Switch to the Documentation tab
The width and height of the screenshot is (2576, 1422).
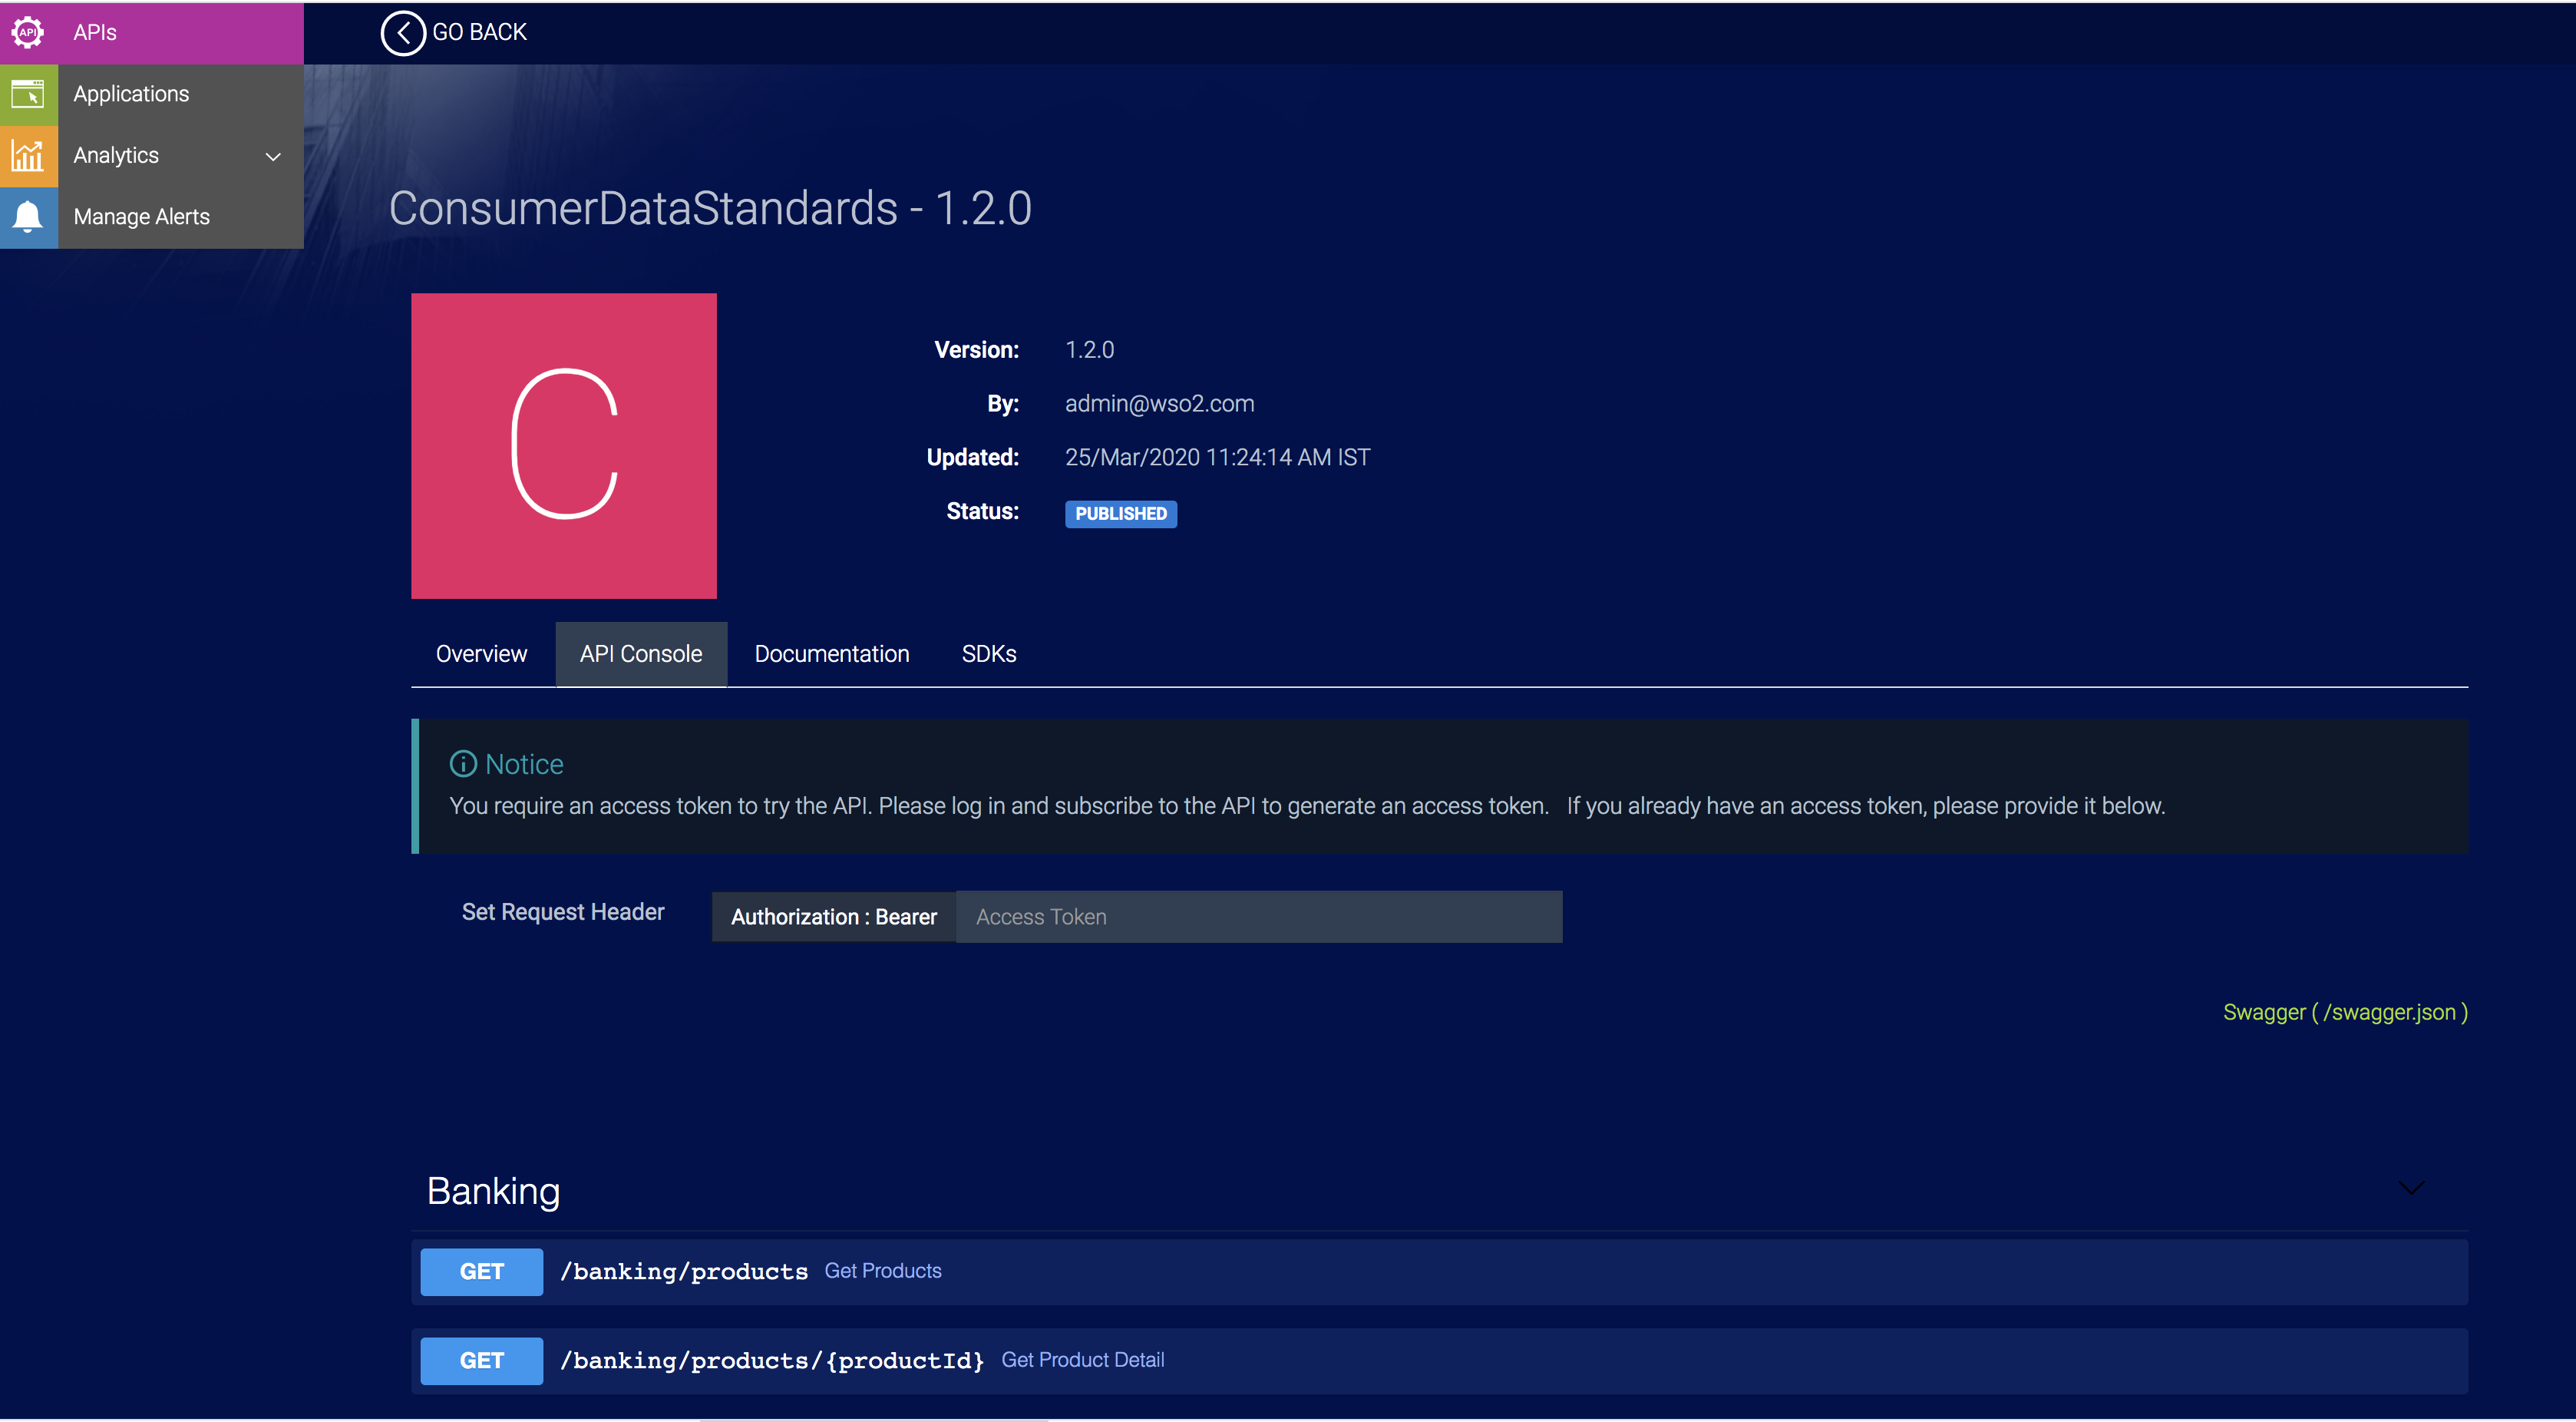(x=832, y=654)
